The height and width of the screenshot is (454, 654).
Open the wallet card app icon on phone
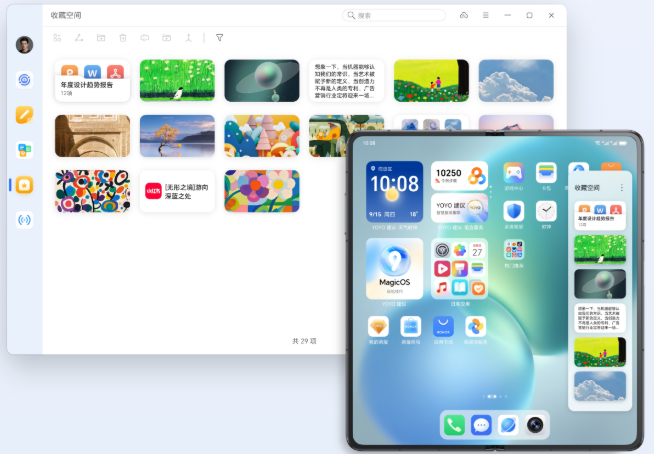pos(546,173)
